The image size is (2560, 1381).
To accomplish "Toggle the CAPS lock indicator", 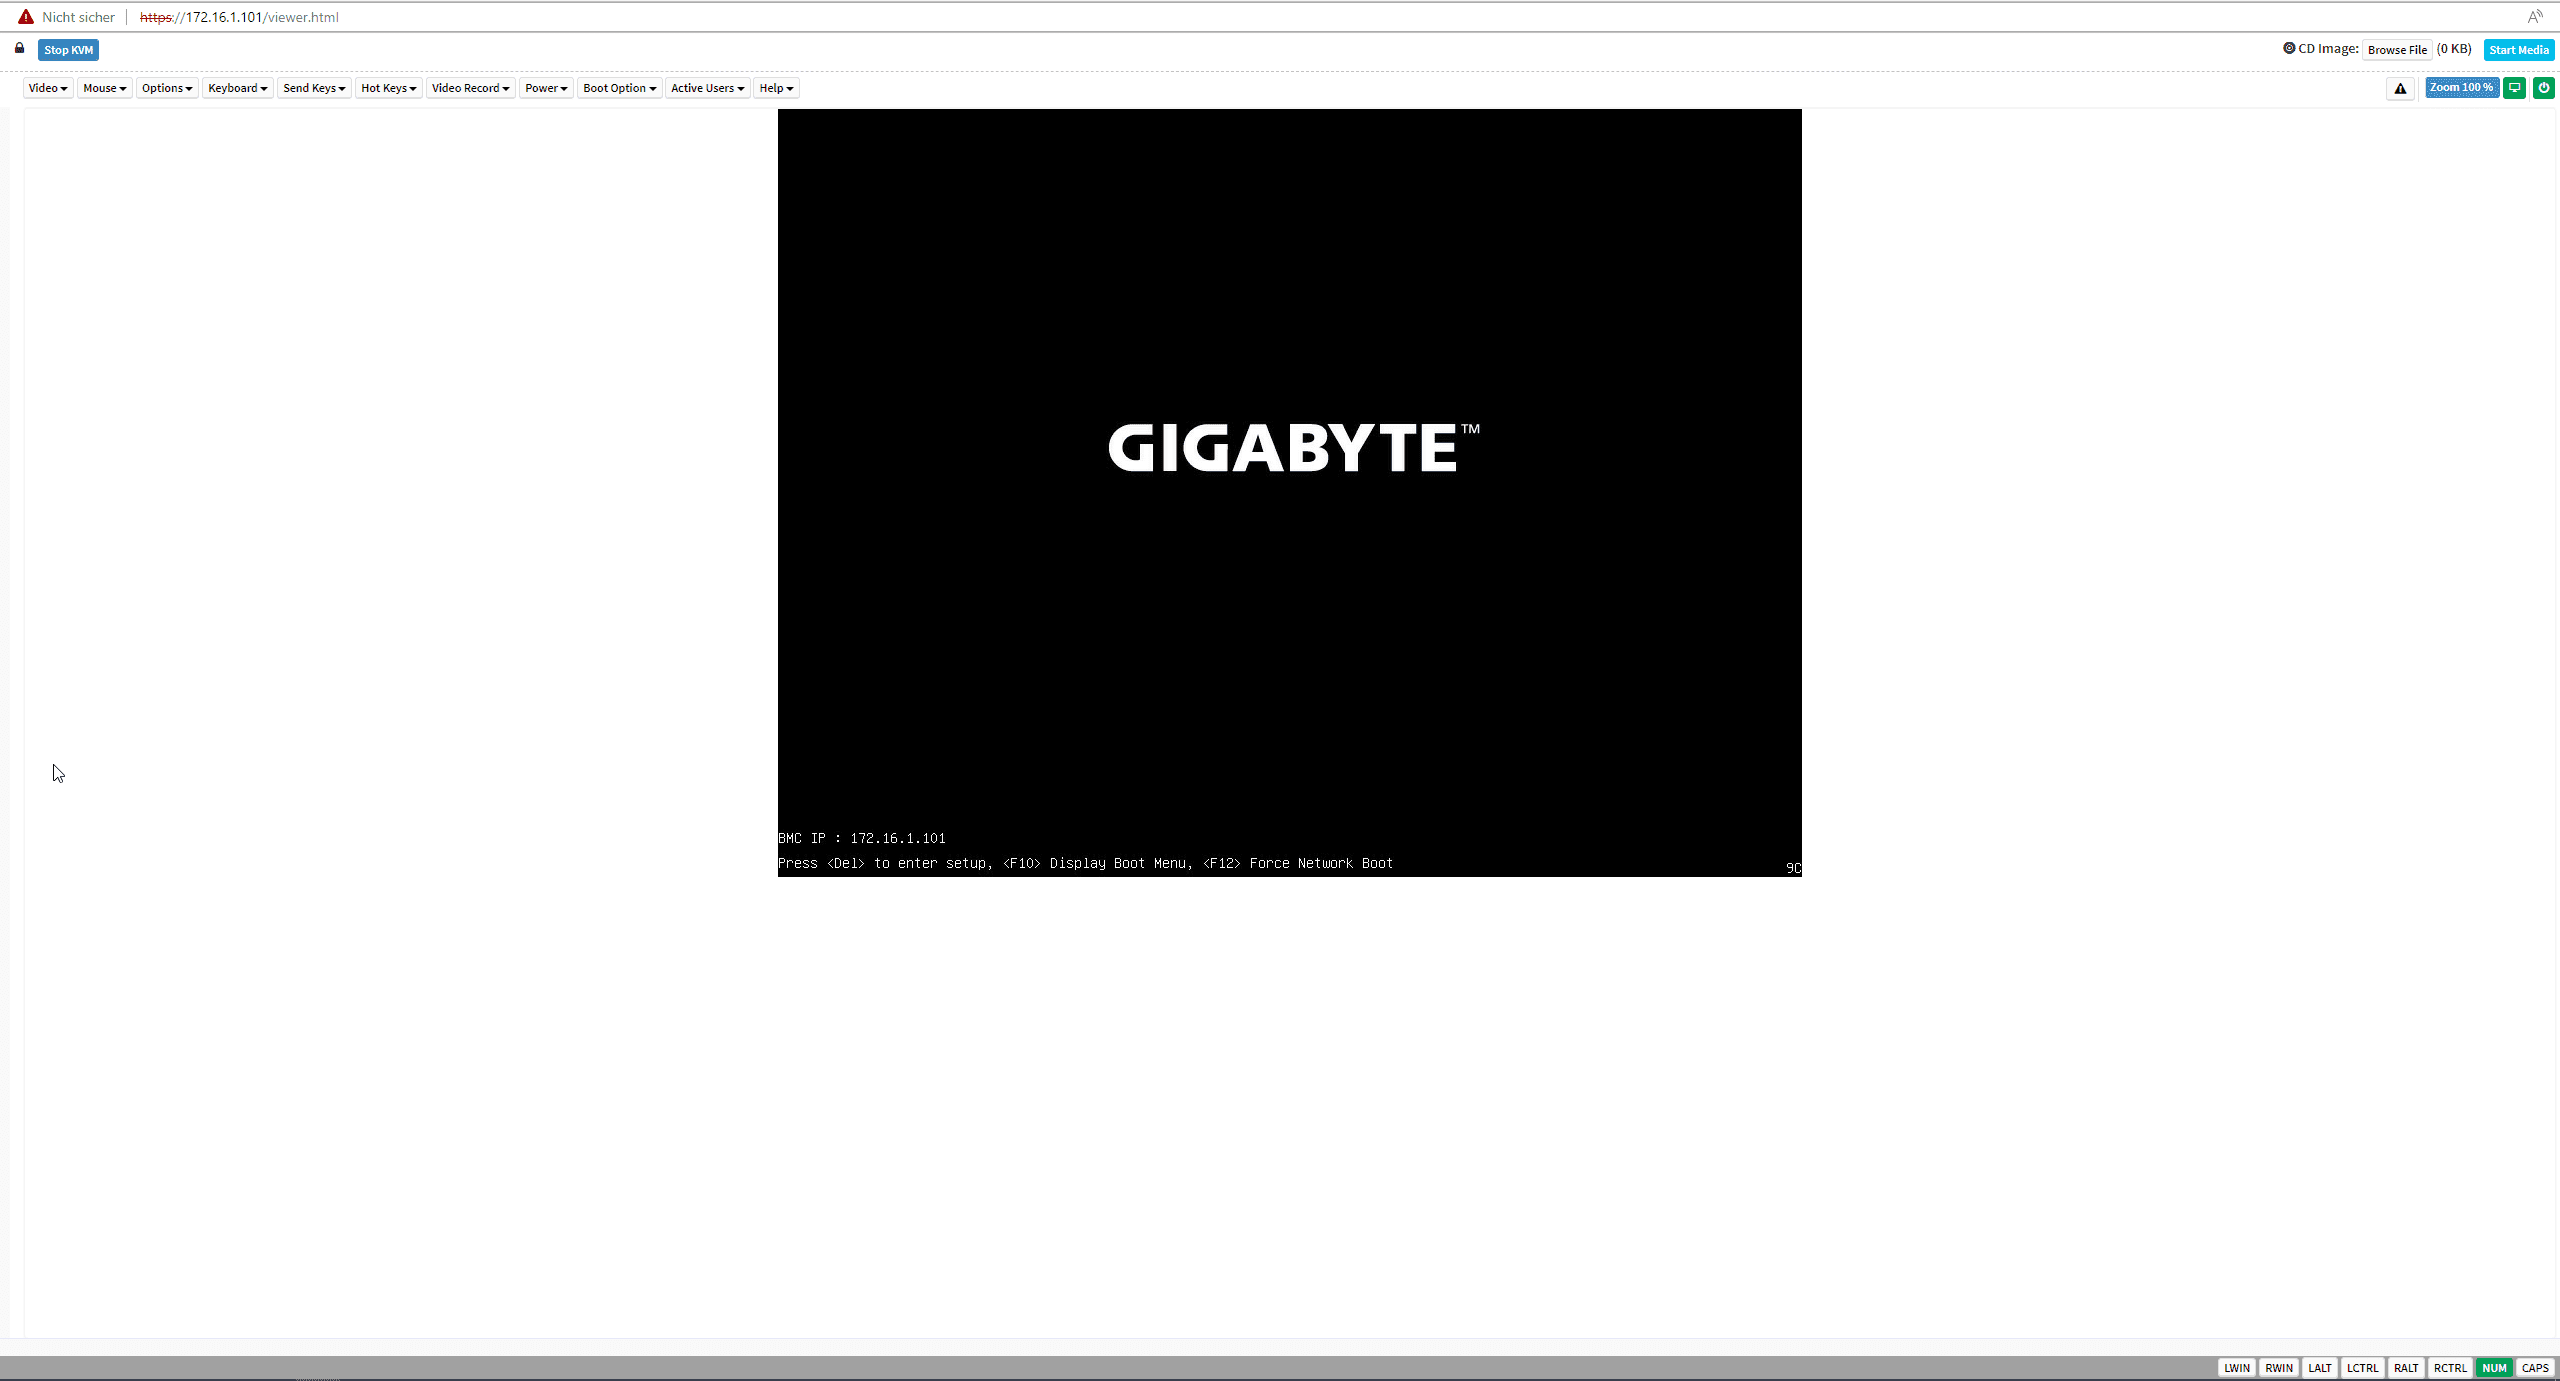I will tap(2535, 1368).
